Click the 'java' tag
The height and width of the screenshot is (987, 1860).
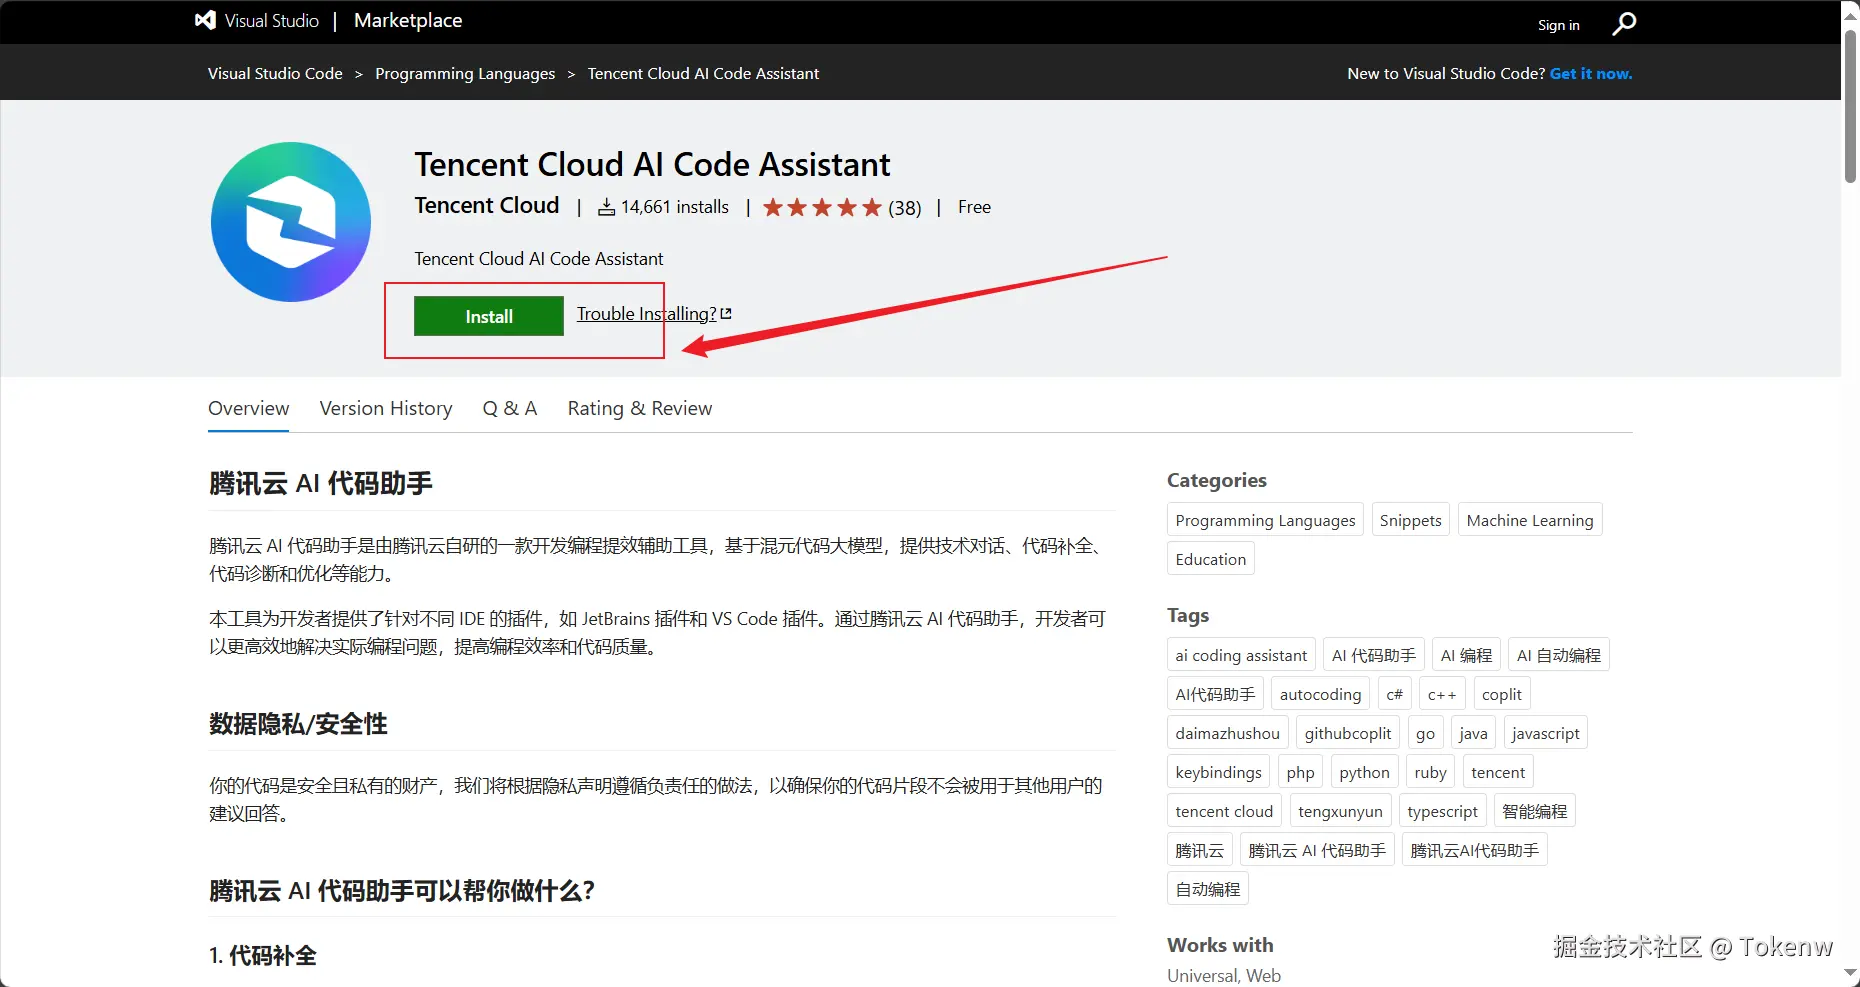click(1473, 733)
